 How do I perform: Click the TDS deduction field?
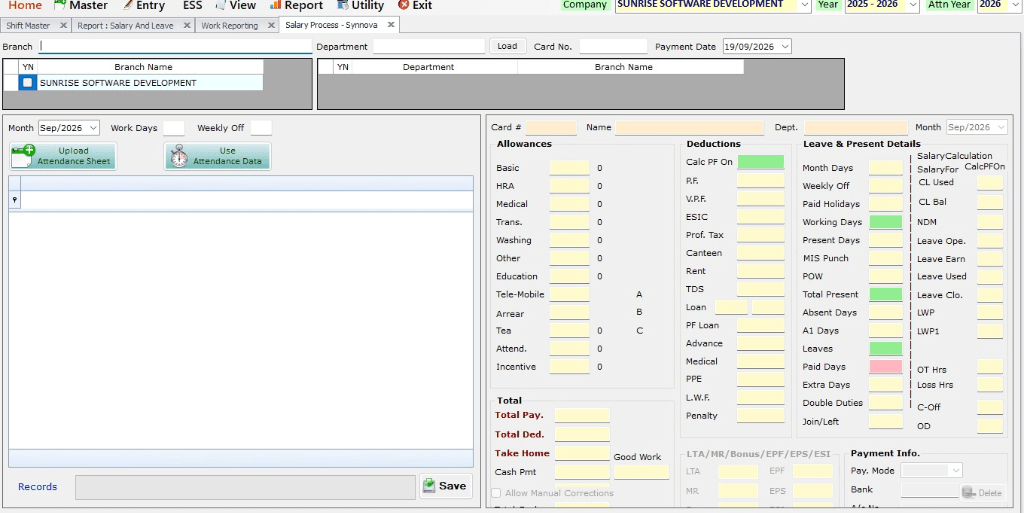coord(761,289)
